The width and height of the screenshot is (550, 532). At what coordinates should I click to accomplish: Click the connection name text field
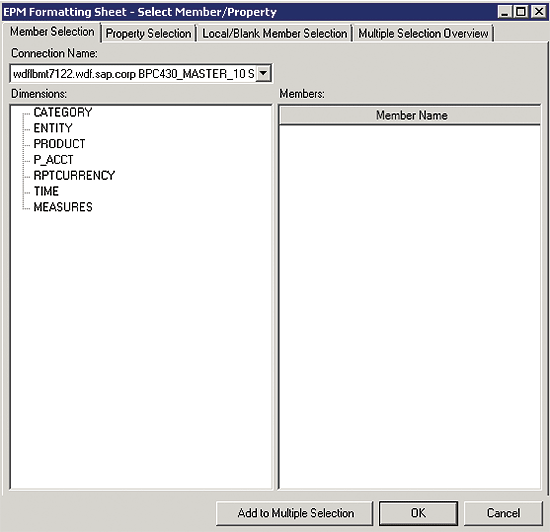point(134,74)
